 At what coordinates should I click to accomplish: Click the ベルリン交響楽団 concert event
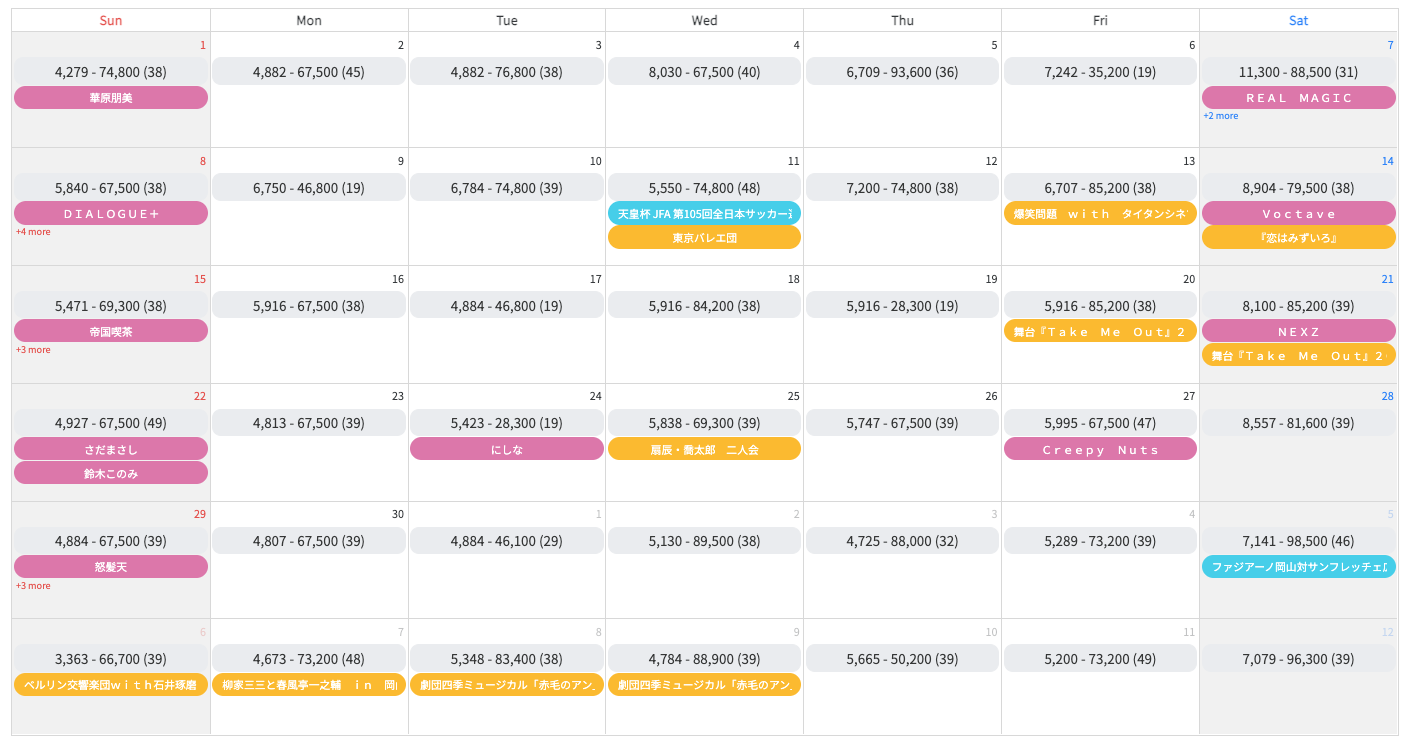coord(111,685)
